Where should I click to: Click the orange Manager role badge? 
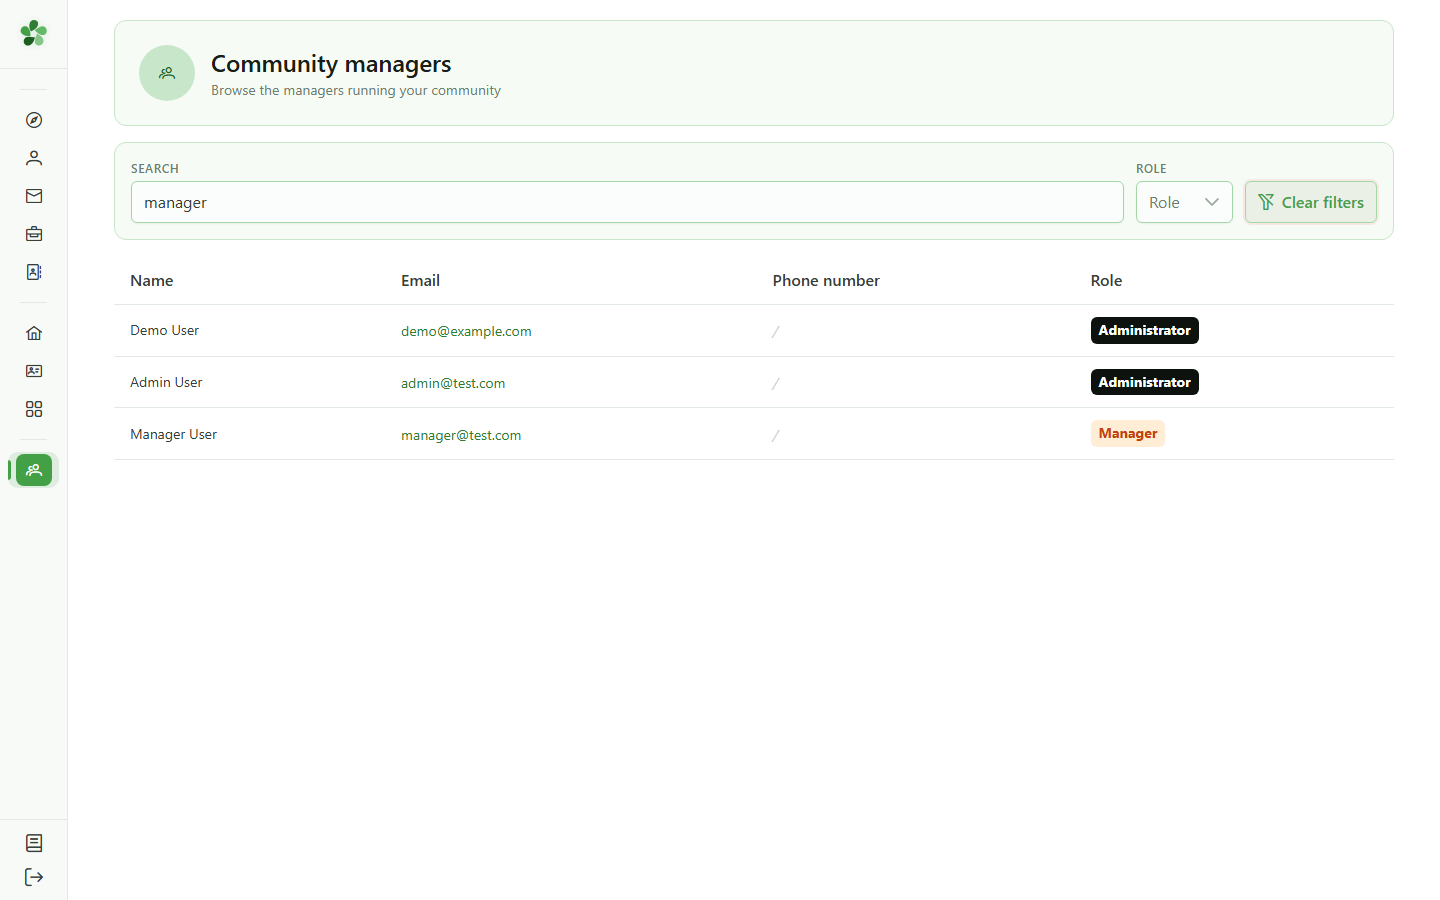1128,433
